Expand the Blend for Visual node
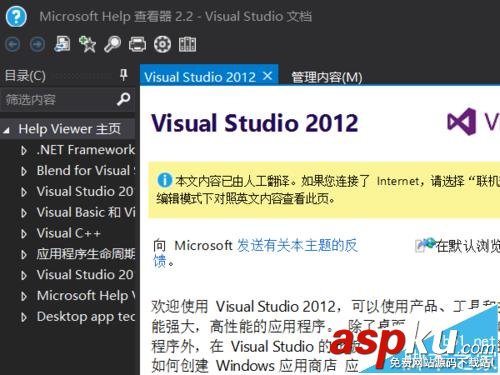The image size is (500, 375). [x=24, y=171]
